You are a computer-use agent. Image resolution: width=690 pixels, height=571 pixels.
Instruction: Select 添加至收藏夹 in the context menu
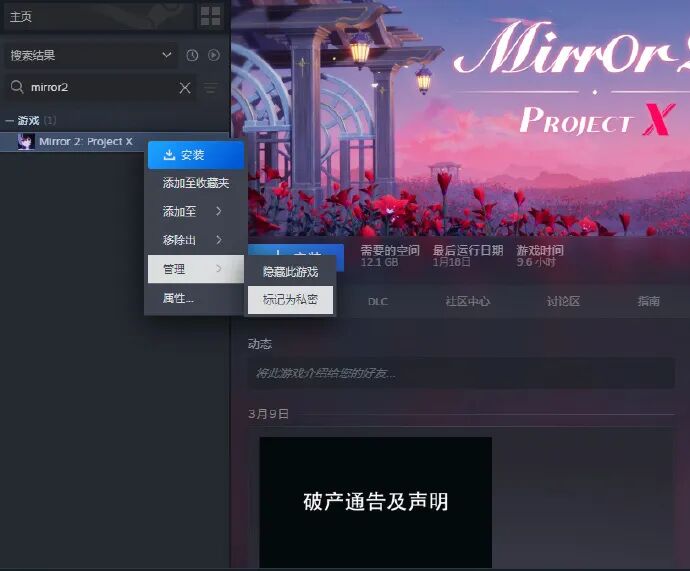tap(196, 183)
